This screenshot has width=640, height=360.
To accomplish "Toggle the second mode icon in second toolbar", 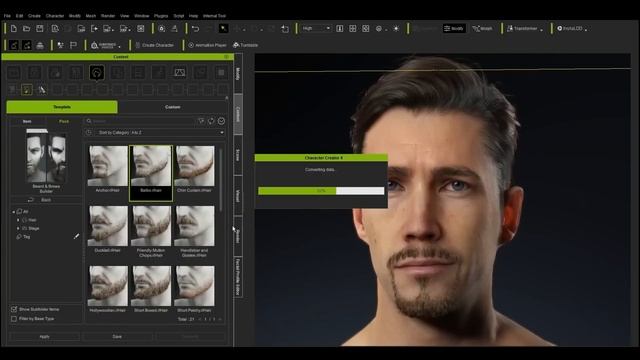I will [x=27, y=45].
